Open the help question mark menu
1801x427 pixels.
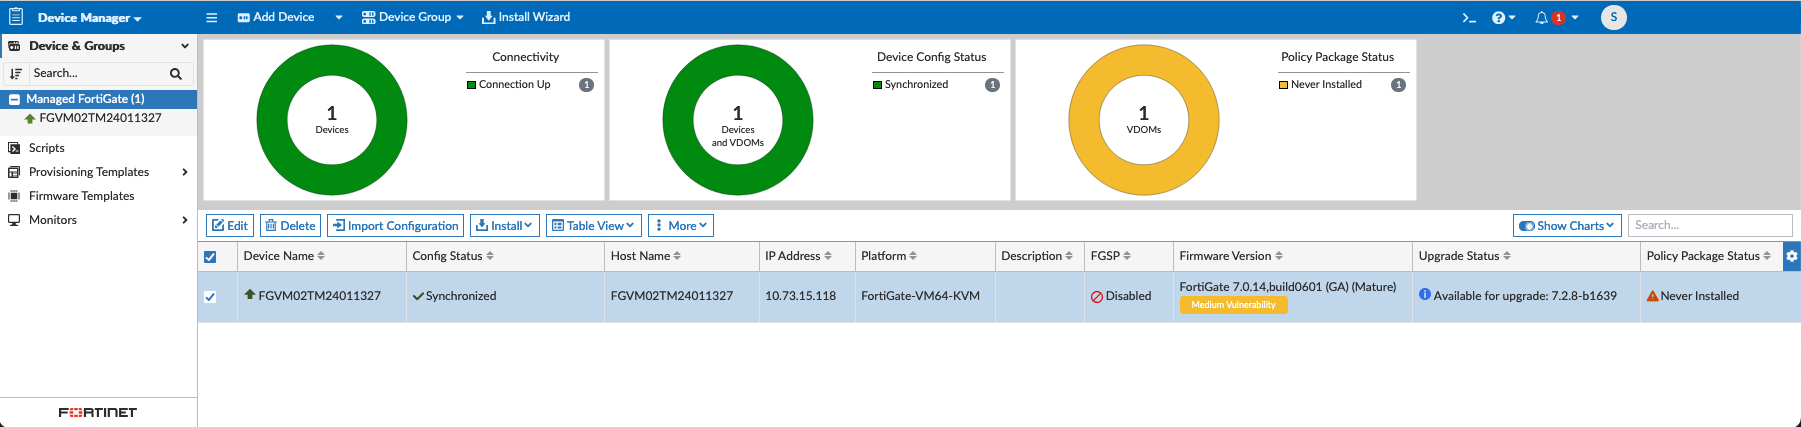[x=1503, y=17]
